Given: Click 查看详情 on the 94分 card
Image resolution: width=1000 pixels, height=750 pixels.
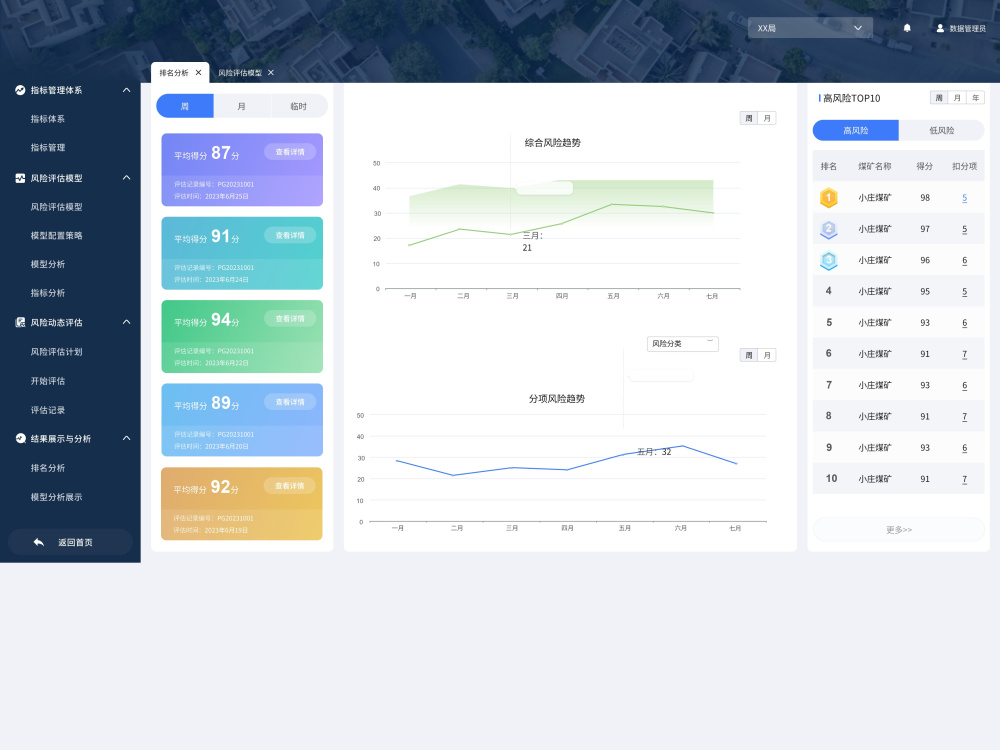Looking at the screenshot, I should point(290,319).
